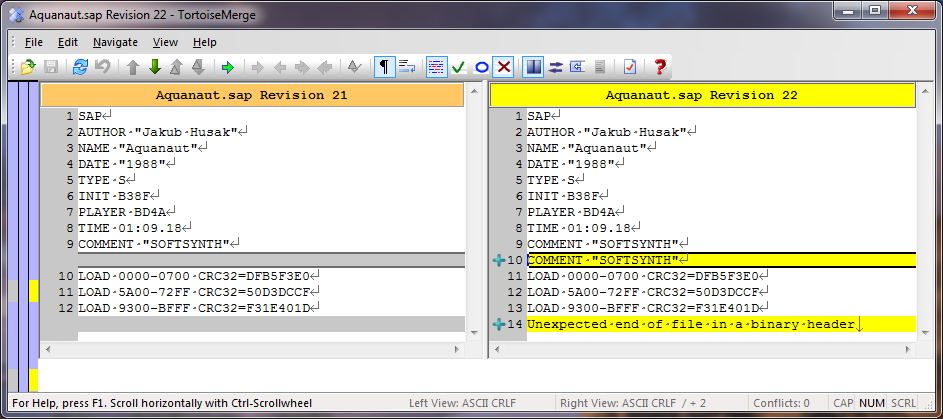The width and height of the screenshot is (943, 419).
Task: Click the Save floppy disk icon
Action: (51, 67)
